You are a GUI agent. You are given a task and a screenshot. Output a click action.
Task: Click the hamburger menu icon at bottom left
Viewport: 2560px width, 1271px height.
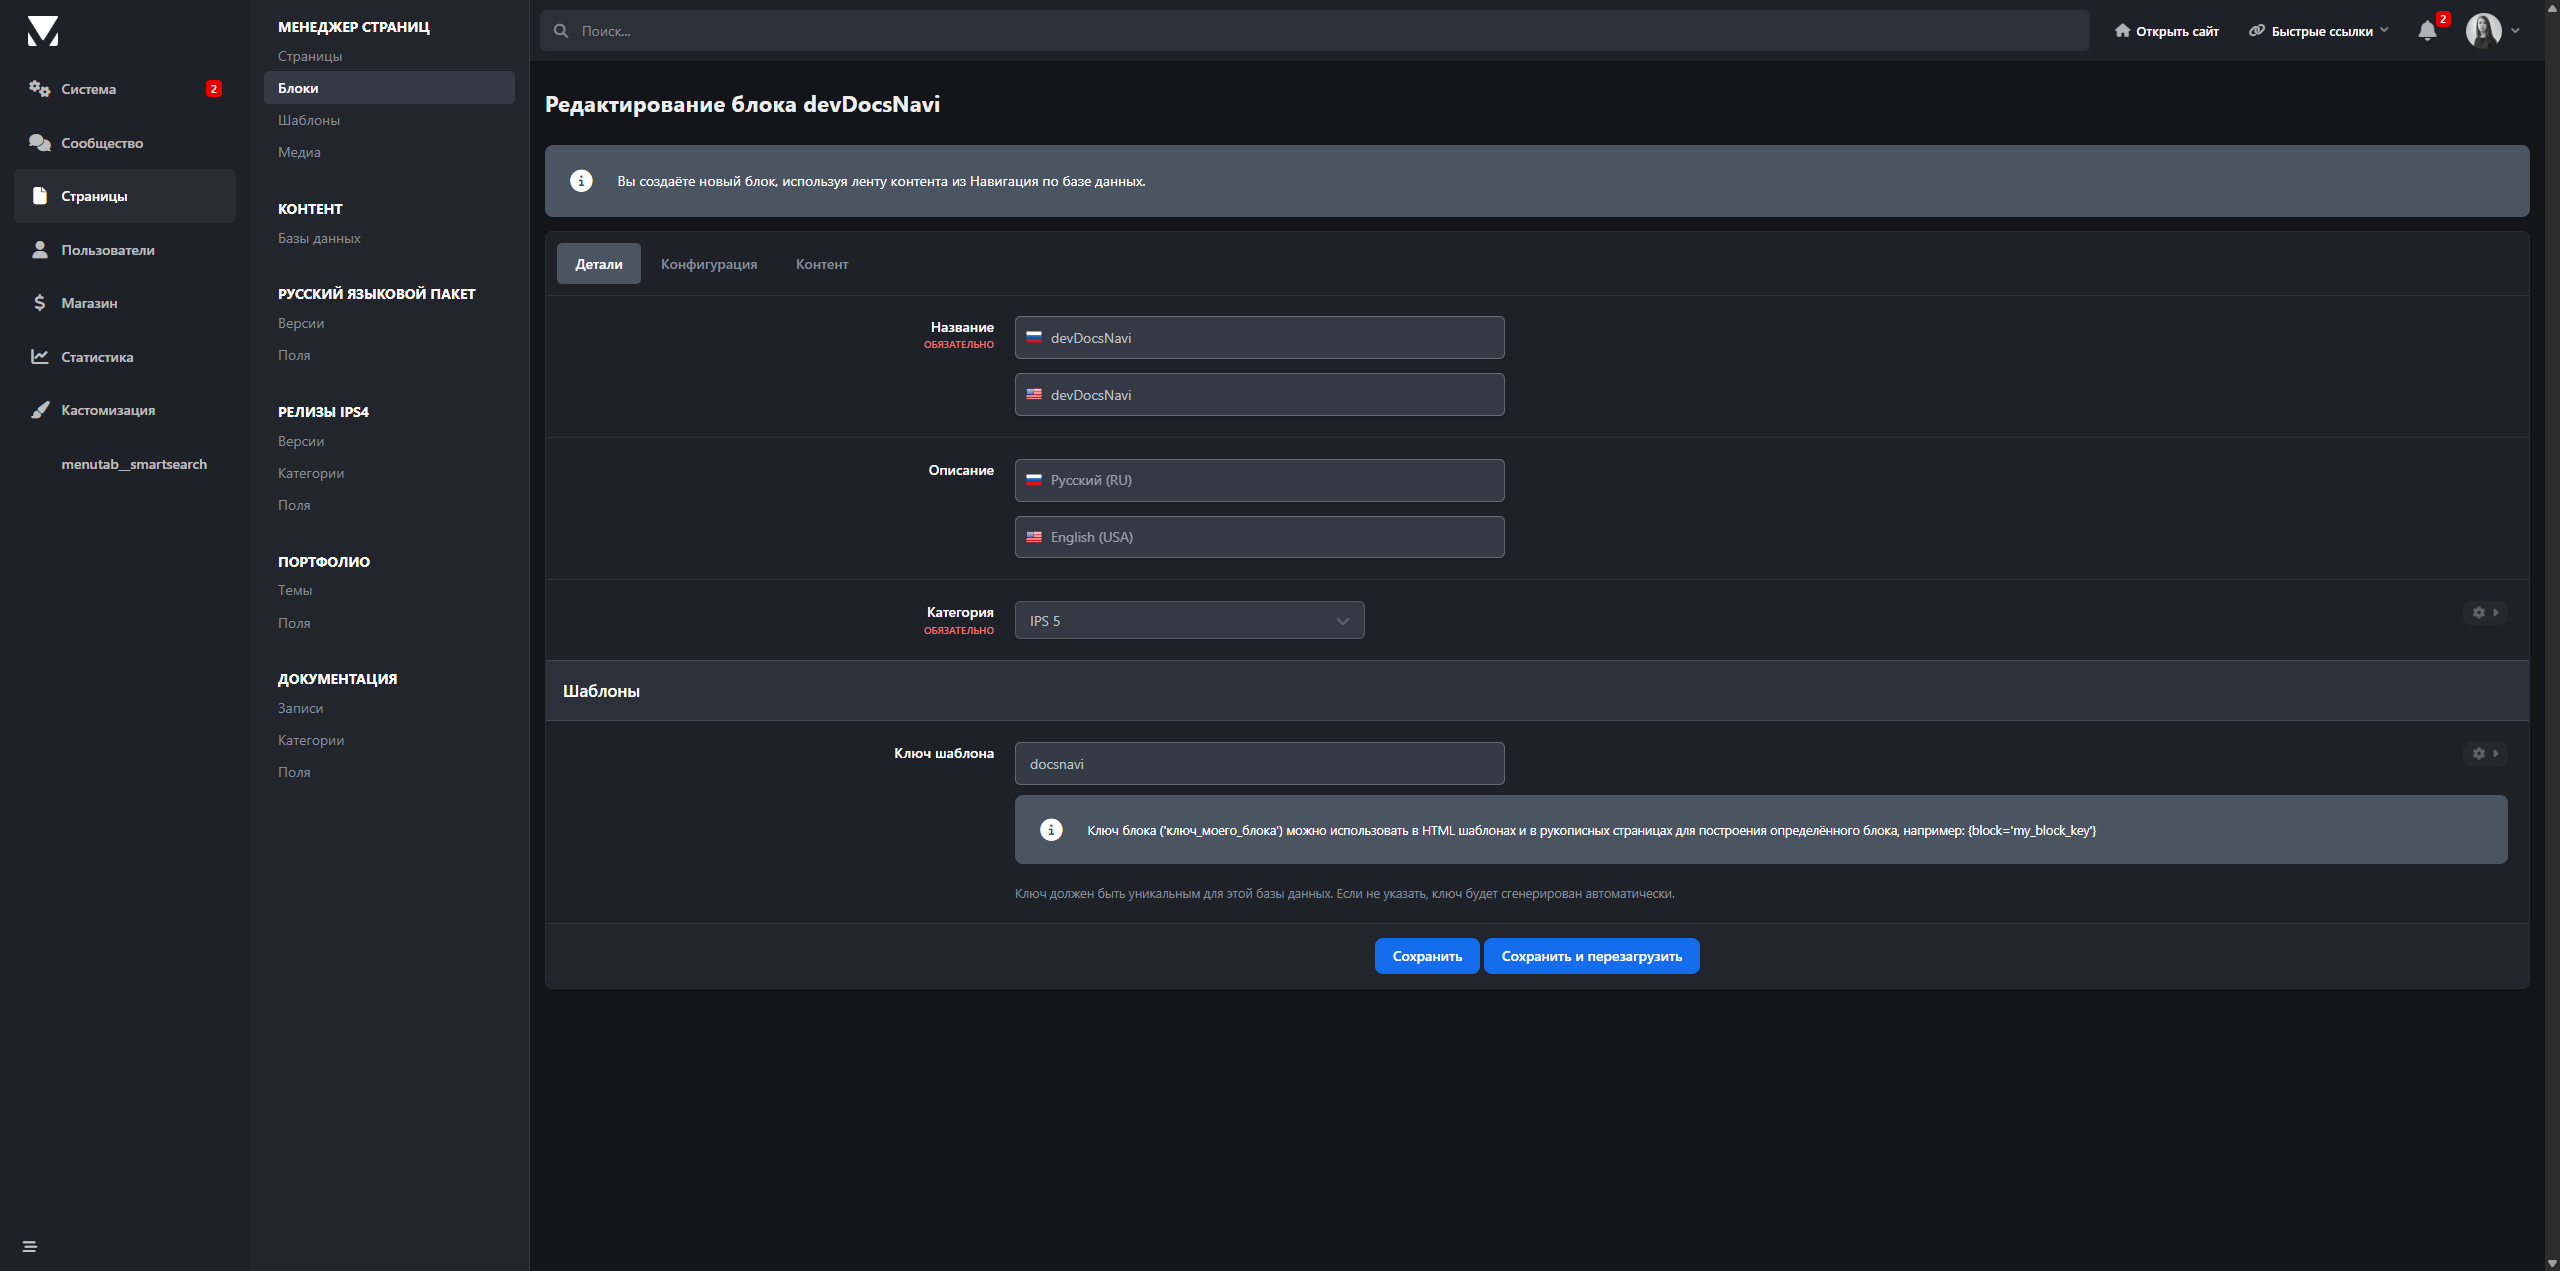tap(29, 1246)
